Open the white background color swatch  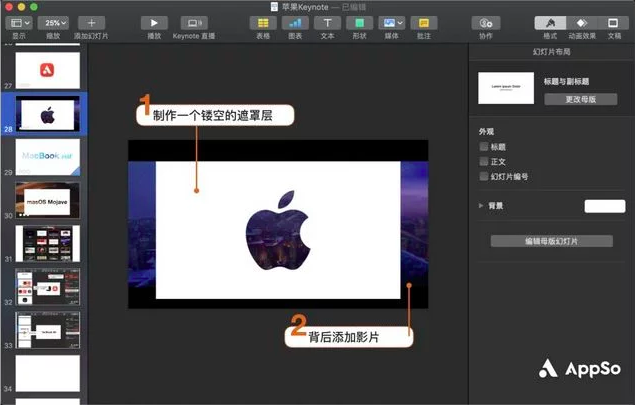click(x=605, y=206)
